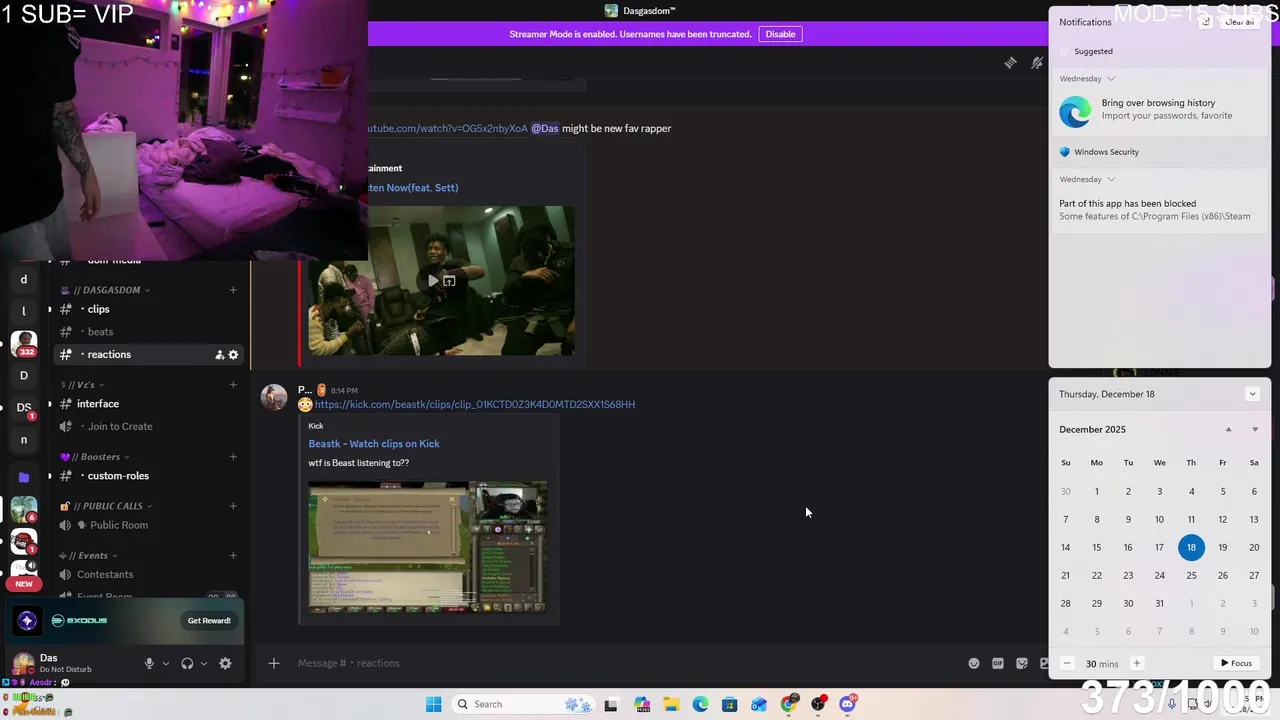Add a channel to DASGASDOM category
Viewport: 1280px width, 720px height.
(x=233, y=290)
